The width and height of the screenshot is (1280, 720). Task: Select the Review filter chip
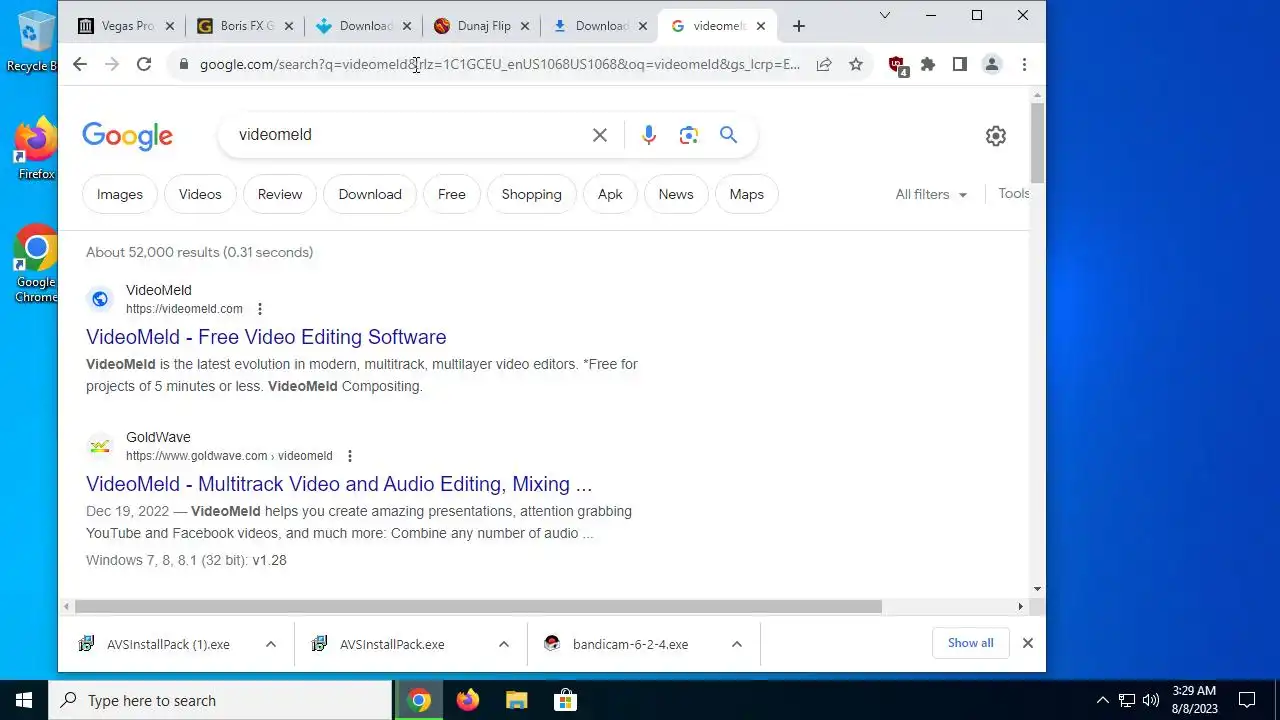[x=280, y=194]
